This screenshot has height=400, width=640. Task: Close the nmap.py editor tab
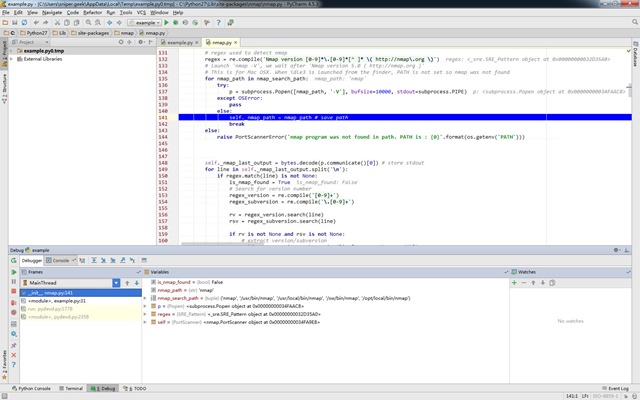click(236, 42)
